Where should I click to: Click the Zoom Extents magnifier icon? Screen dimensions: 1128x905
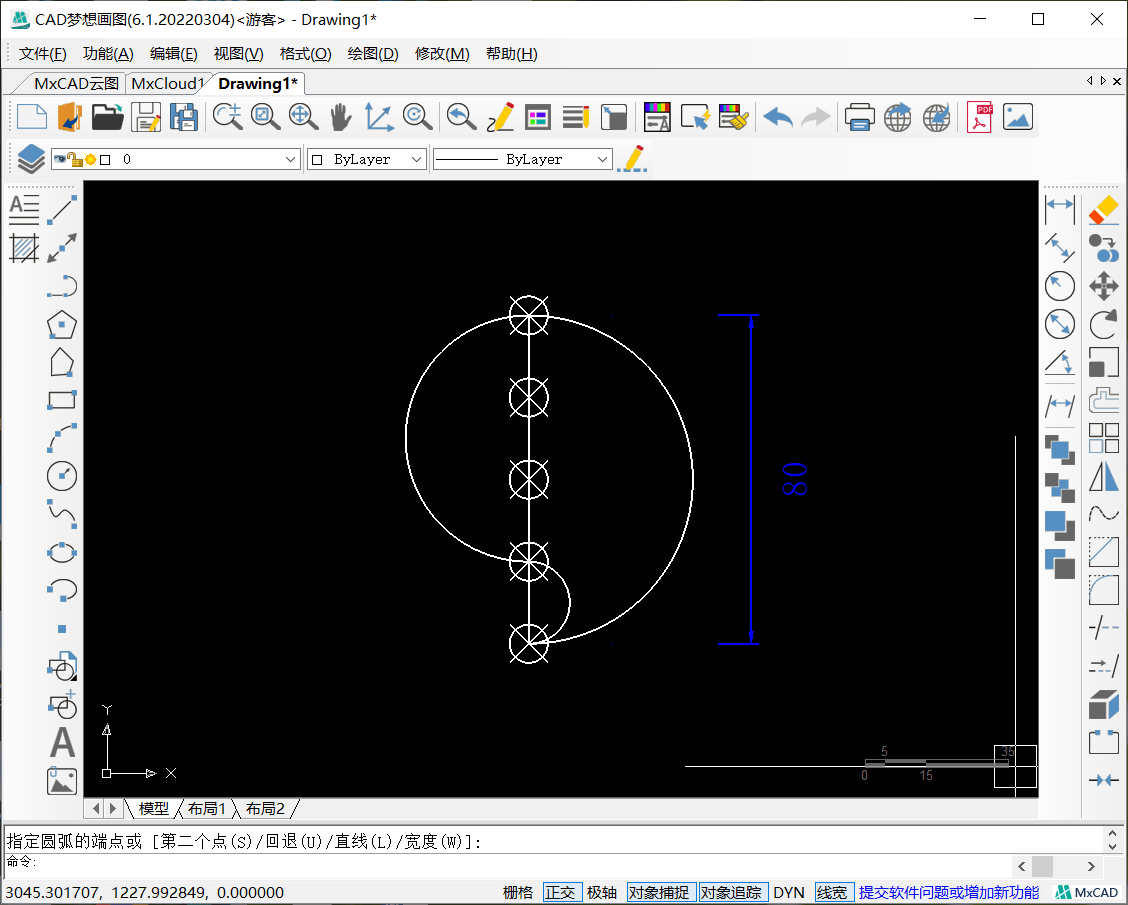[303, 117]
